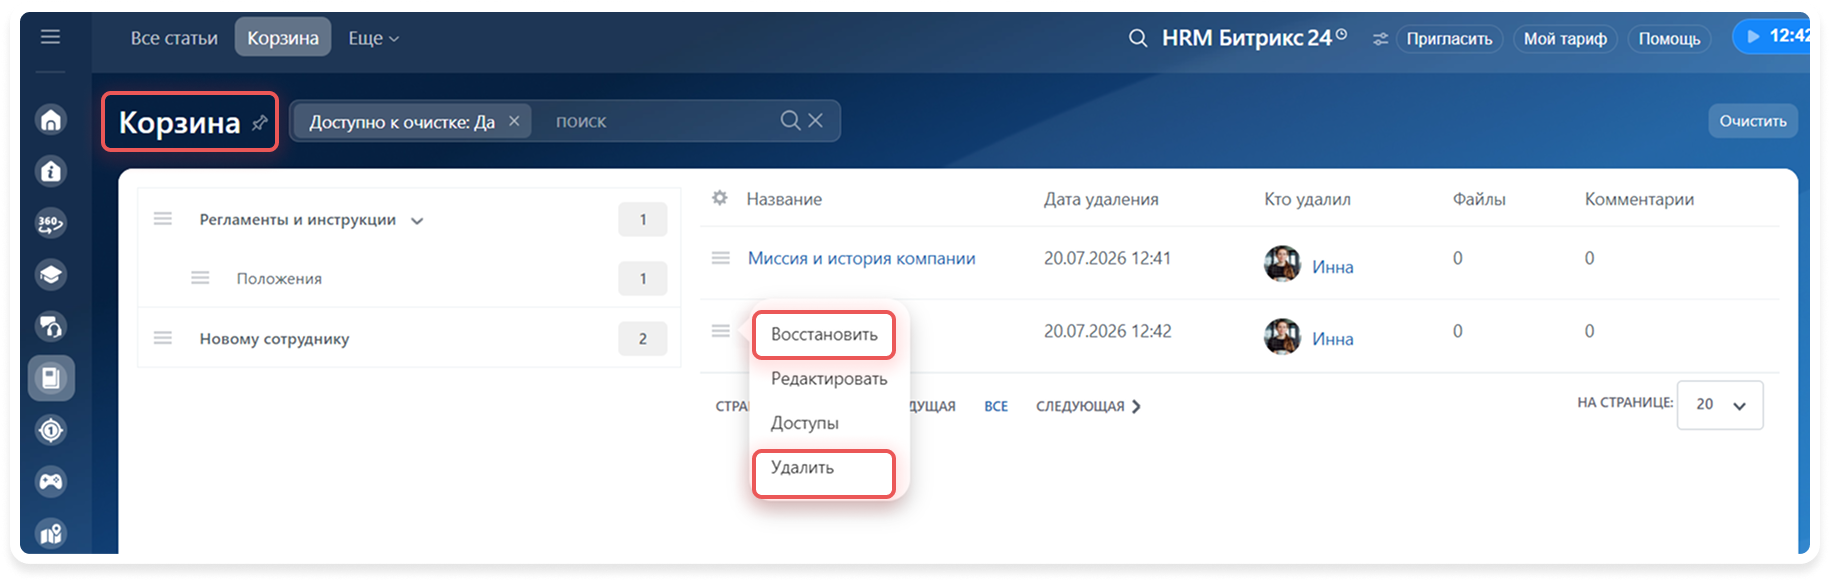Click the Файлы column header
The width and height of the screenshot is (1830, 582).
pos(1479,199)
